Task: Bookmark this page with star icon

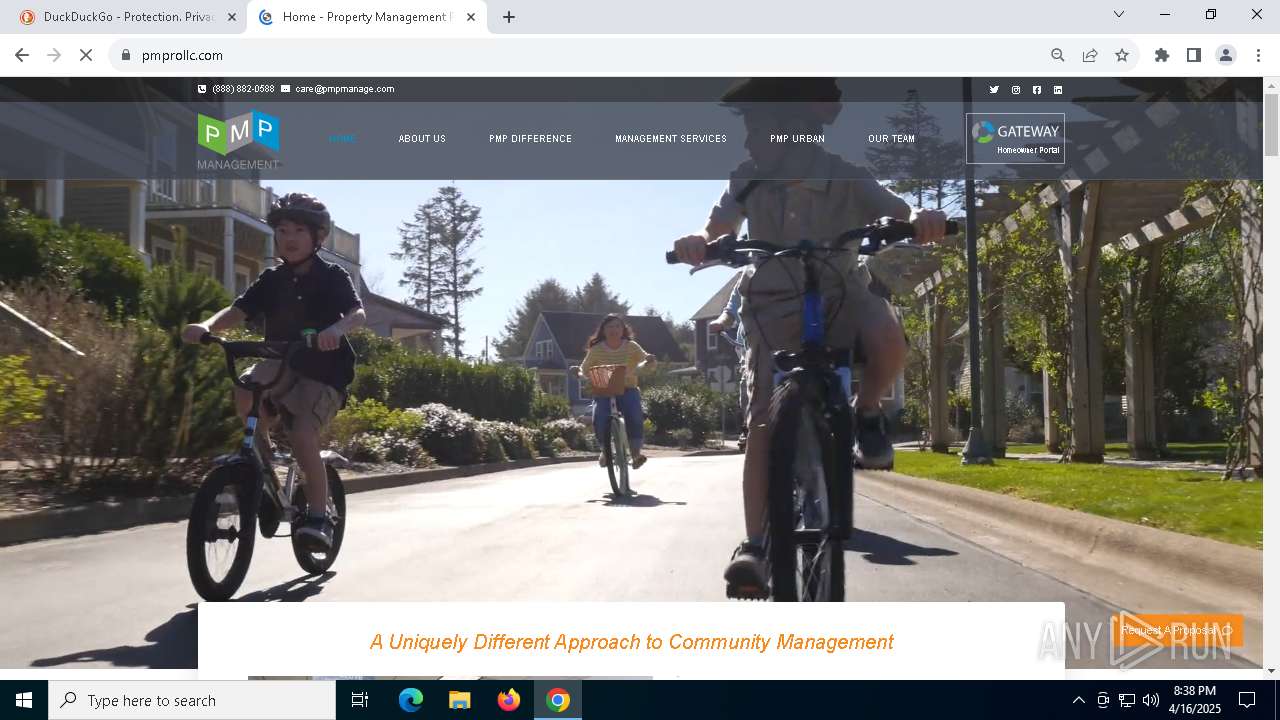Action: click(x=1122, y=55)
